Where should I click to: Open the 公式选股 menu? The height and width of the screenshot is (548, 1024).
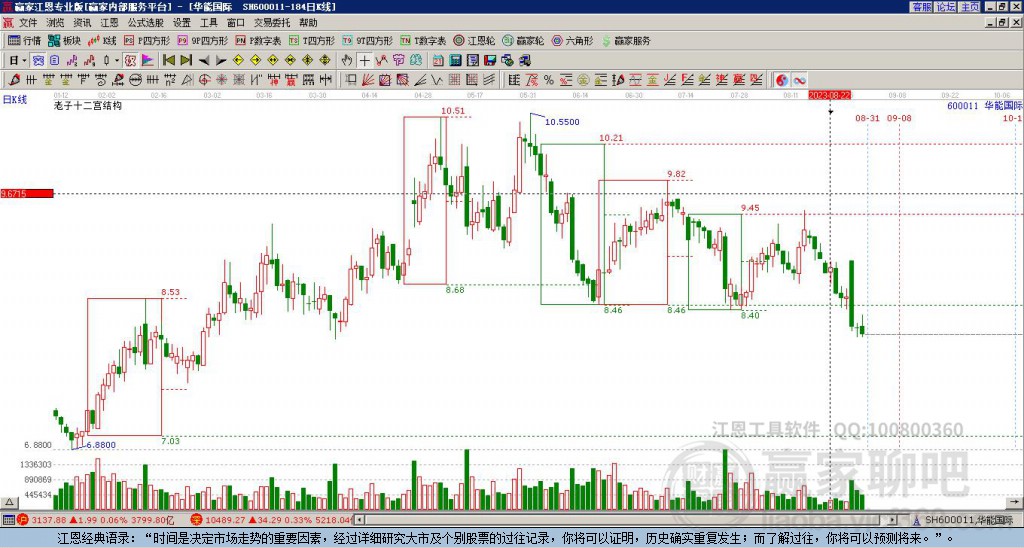pos(146,23)
